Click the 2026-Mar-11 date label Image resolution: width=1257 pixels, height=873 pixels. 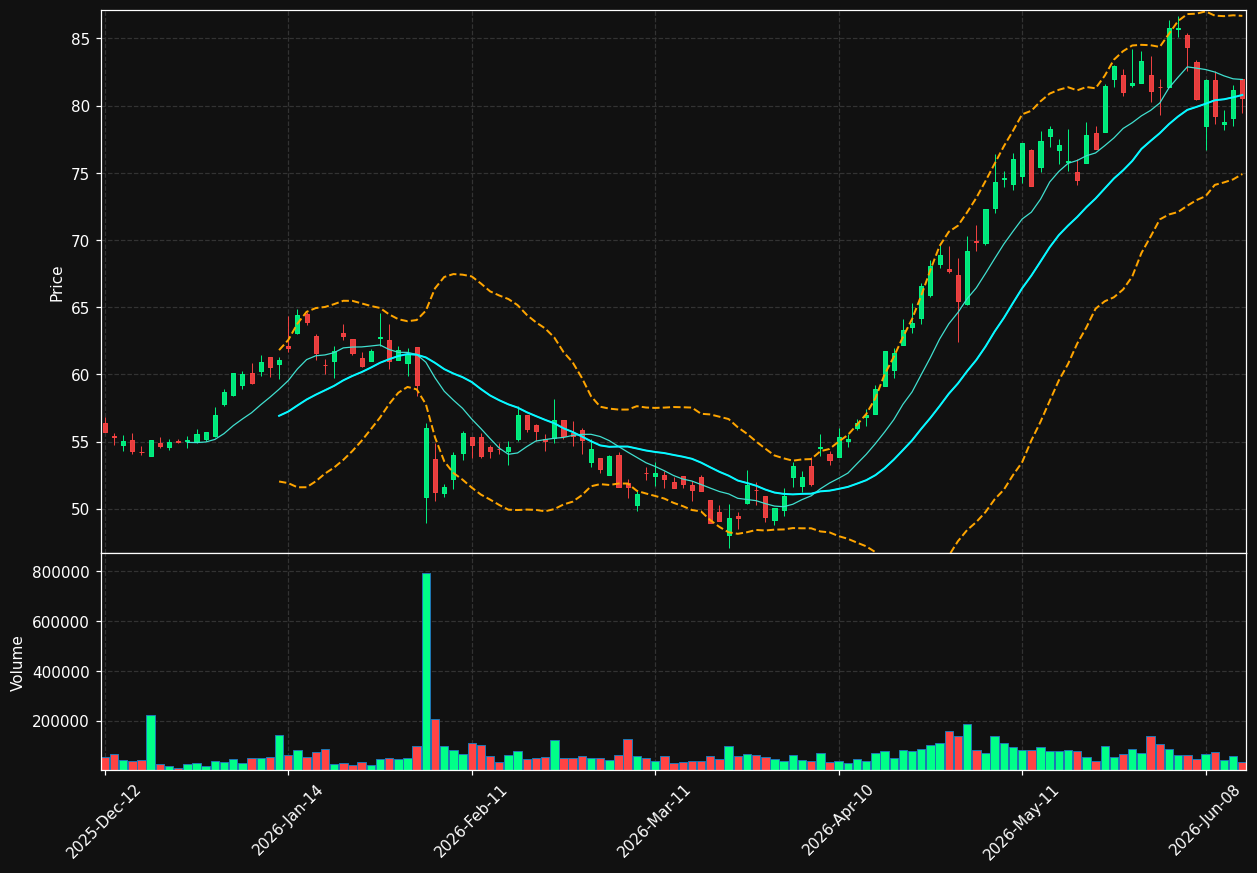click(653, 822)
